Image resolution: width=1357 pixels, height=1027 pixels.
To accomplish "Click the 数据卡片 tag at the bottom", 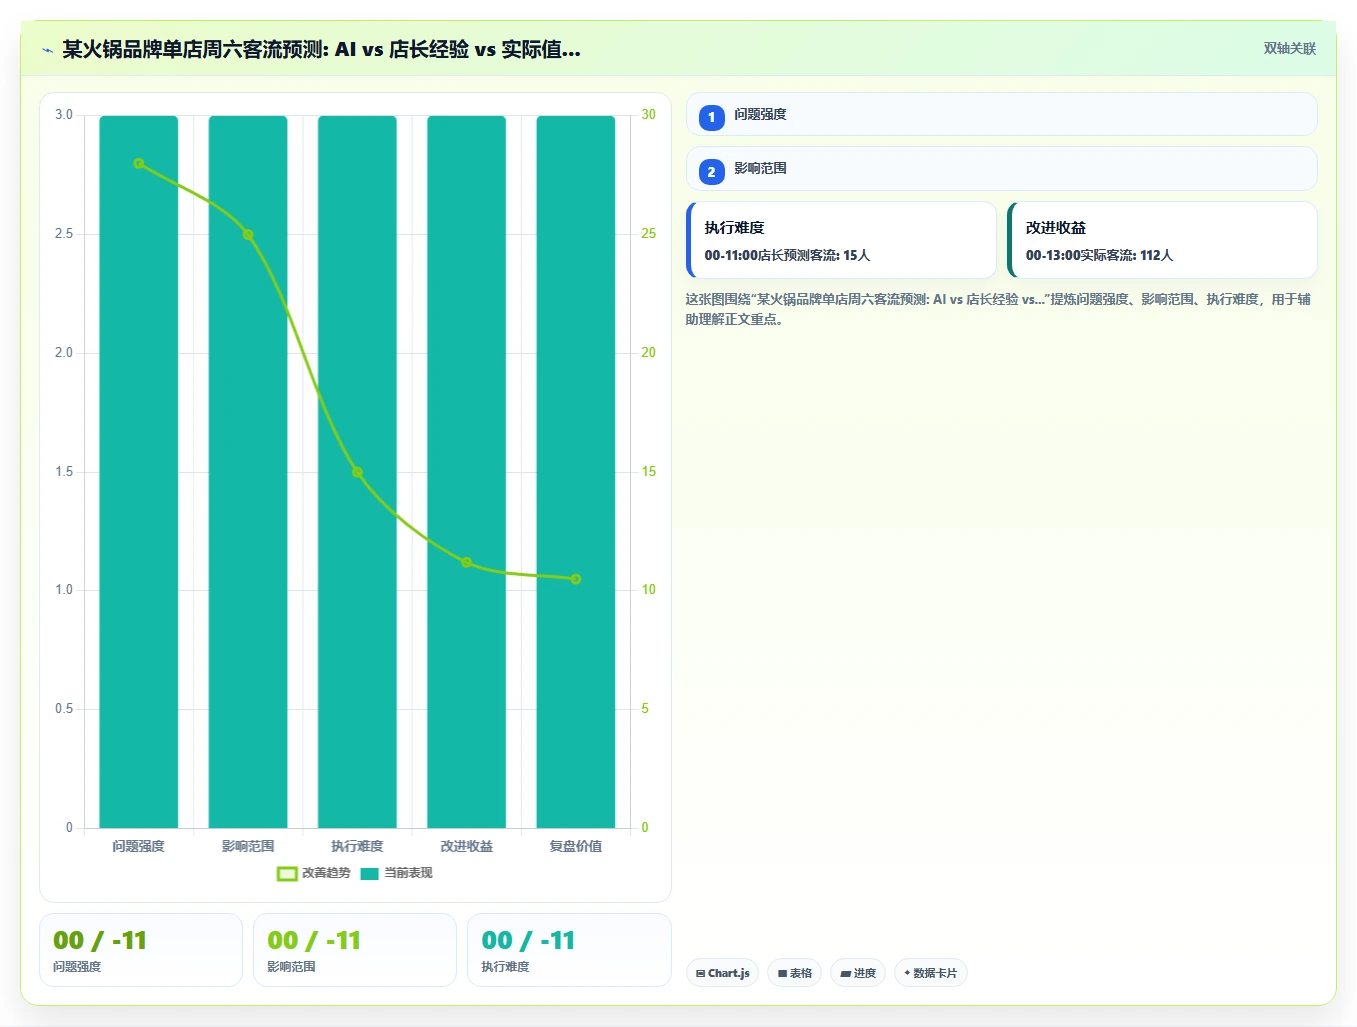I will [x=930, y=973].
